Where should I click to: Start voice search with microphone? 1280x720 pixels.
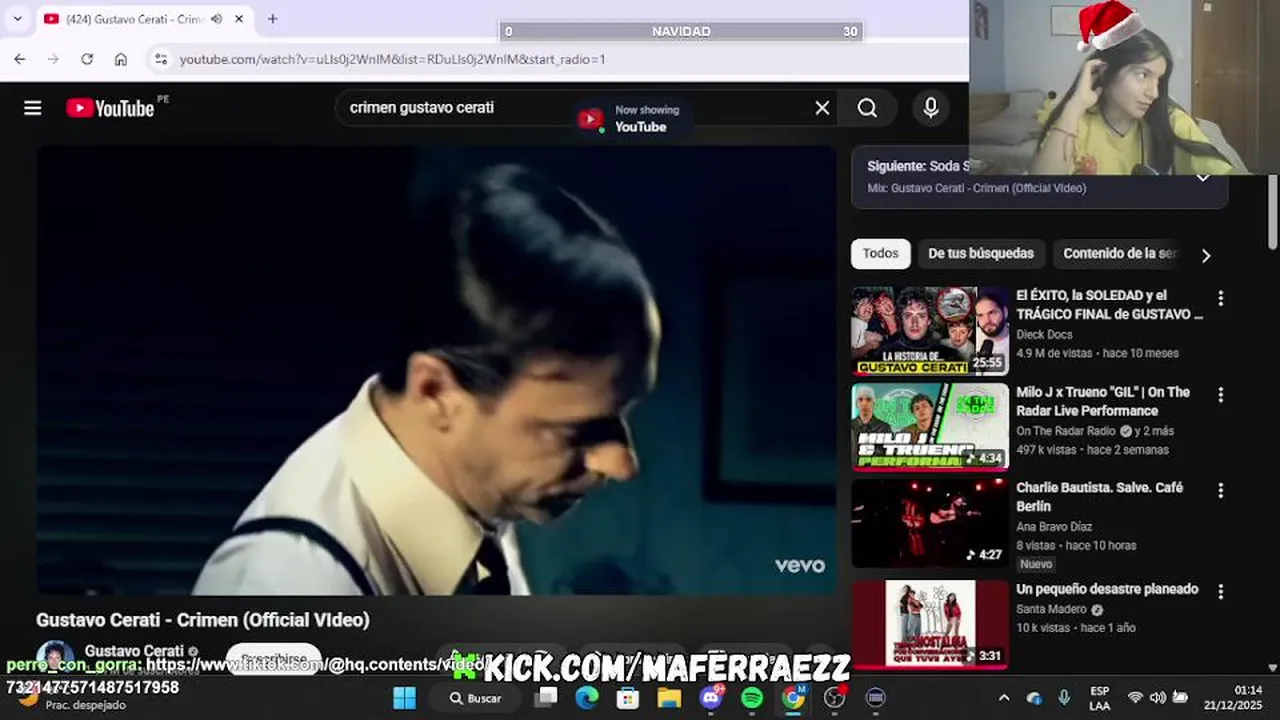coord(931,108)
